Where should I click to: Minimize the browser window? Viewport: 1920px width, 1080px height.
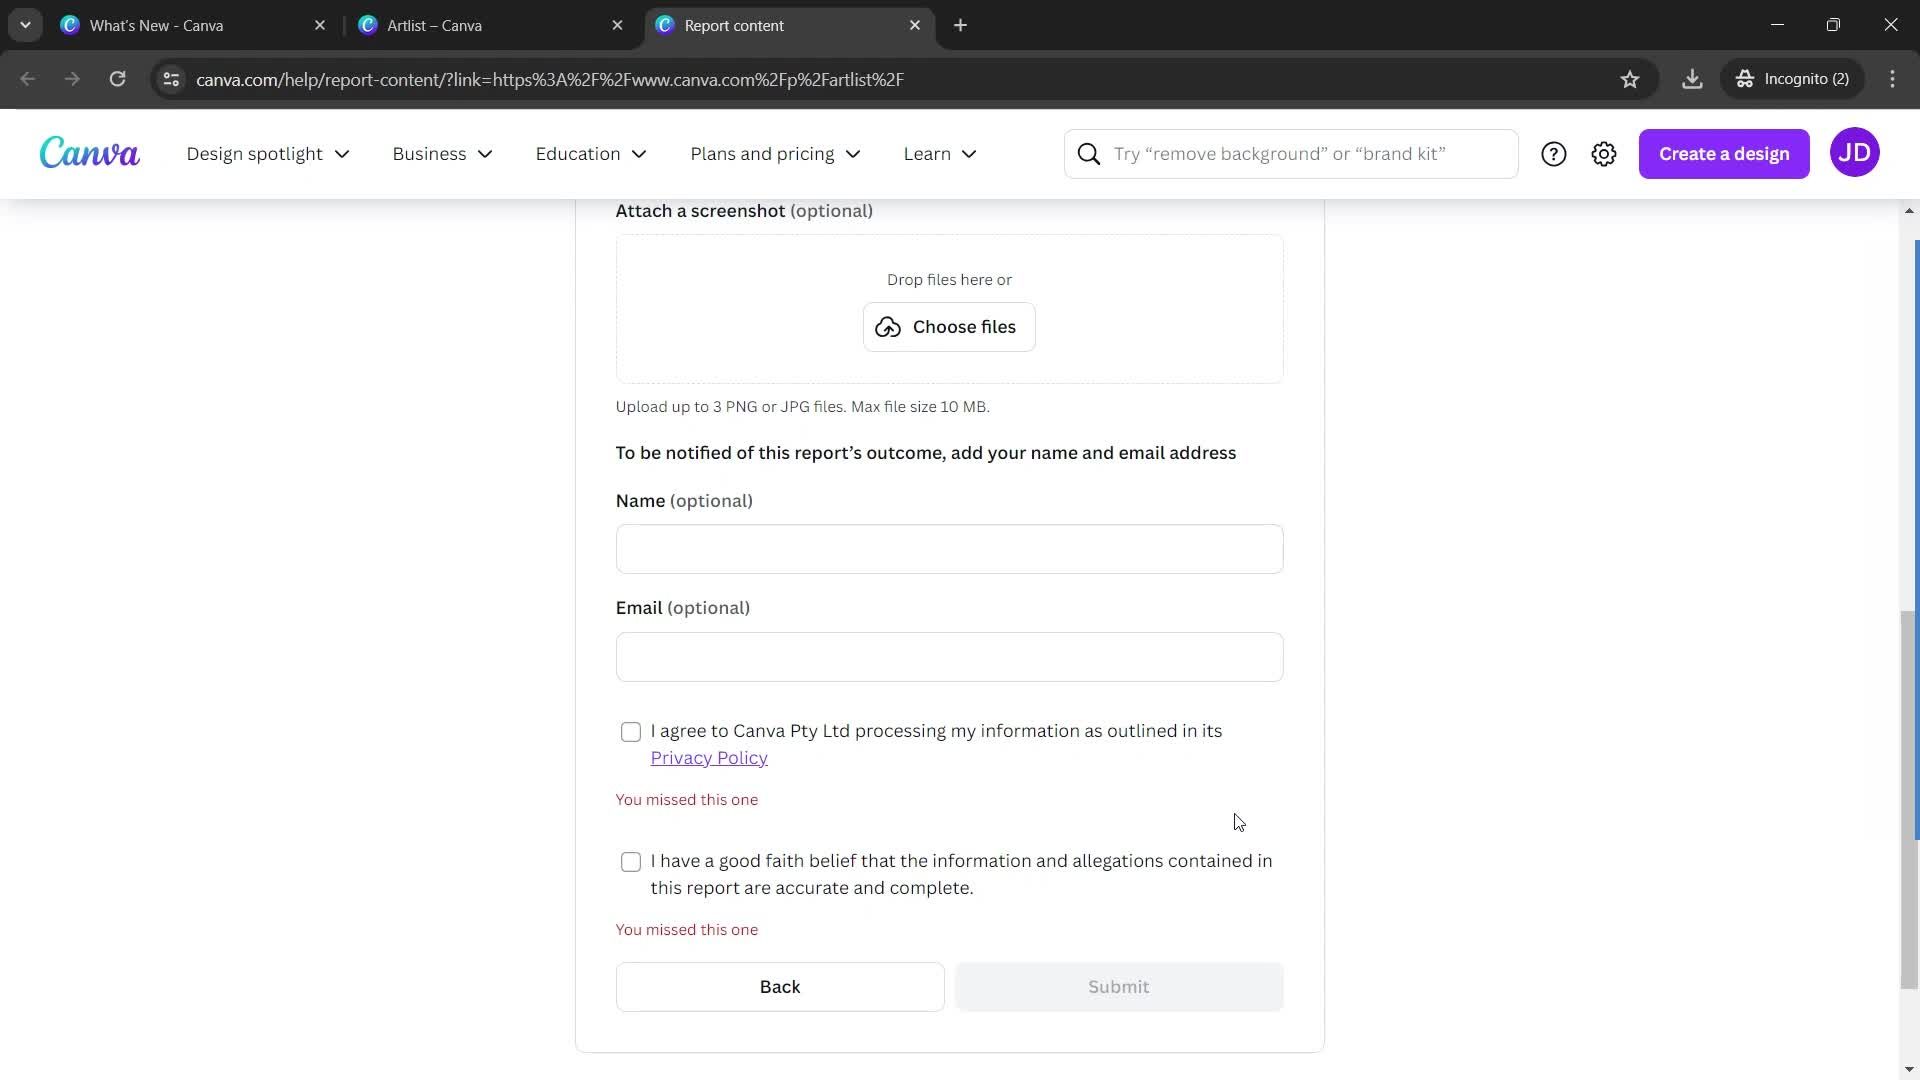tap(1777, 25)
